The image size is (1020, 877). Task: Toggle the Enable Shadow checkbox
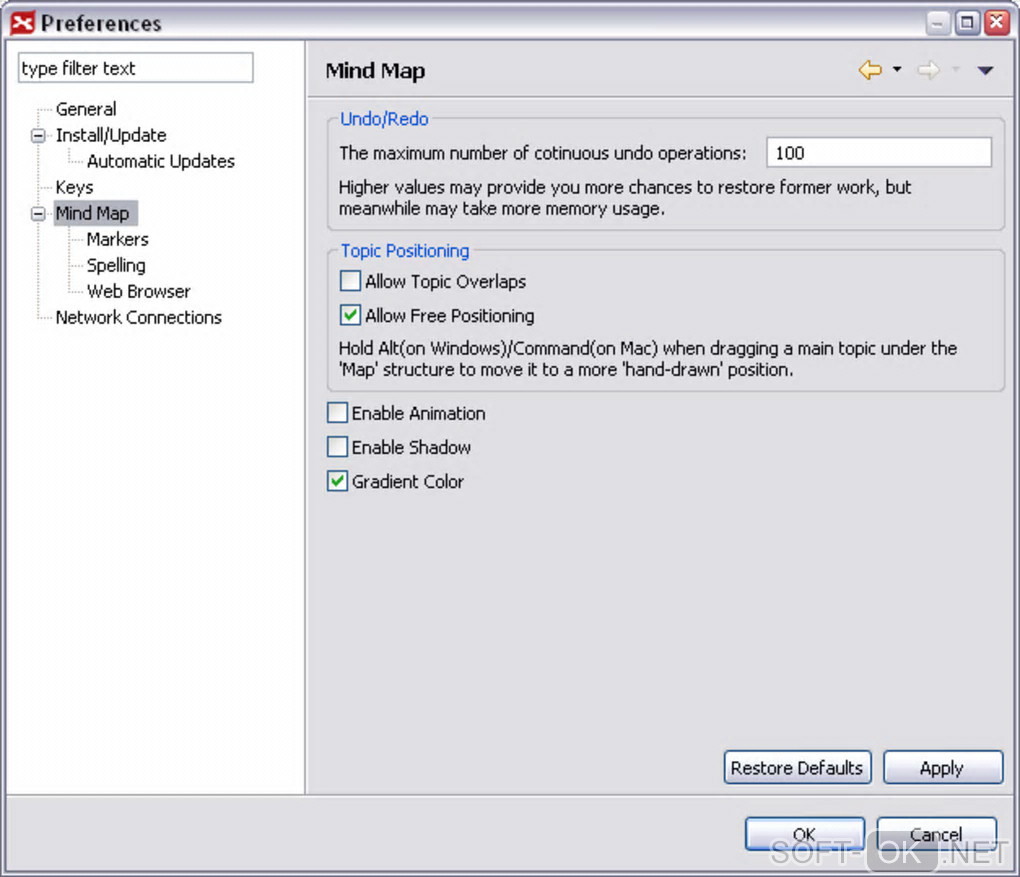(338, 448)
